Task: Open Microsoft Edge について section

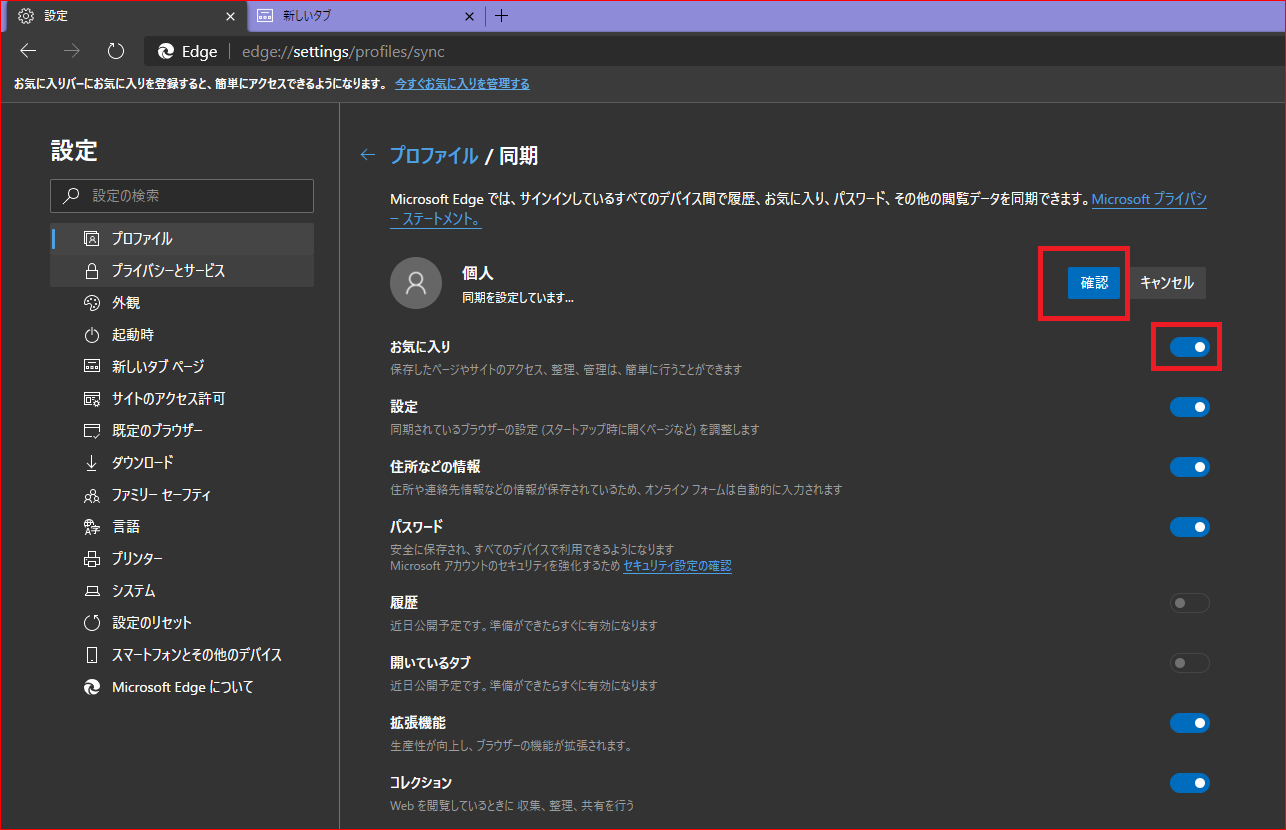Action: pyautogui.click(x=182, y=687)
